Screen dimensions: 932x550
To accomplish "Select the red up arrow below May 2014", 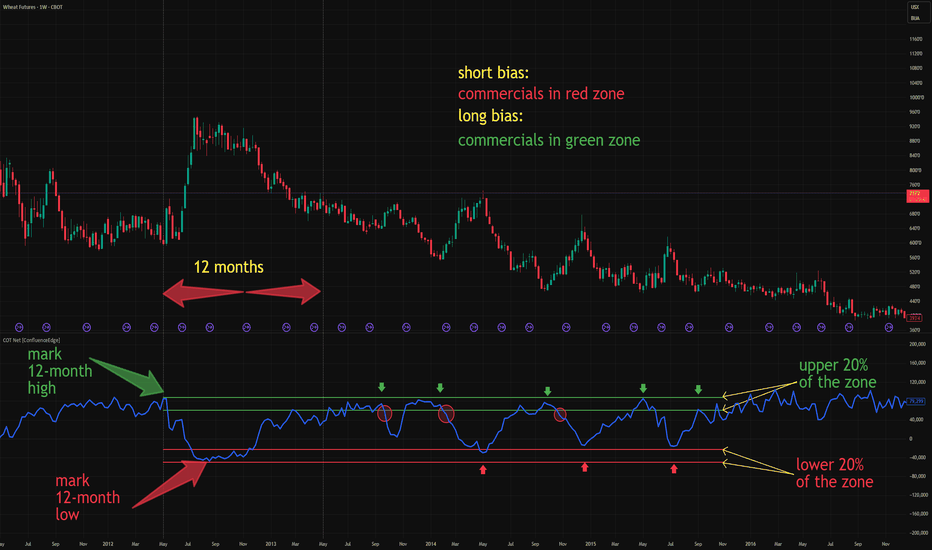I will (x=483, y=470).
